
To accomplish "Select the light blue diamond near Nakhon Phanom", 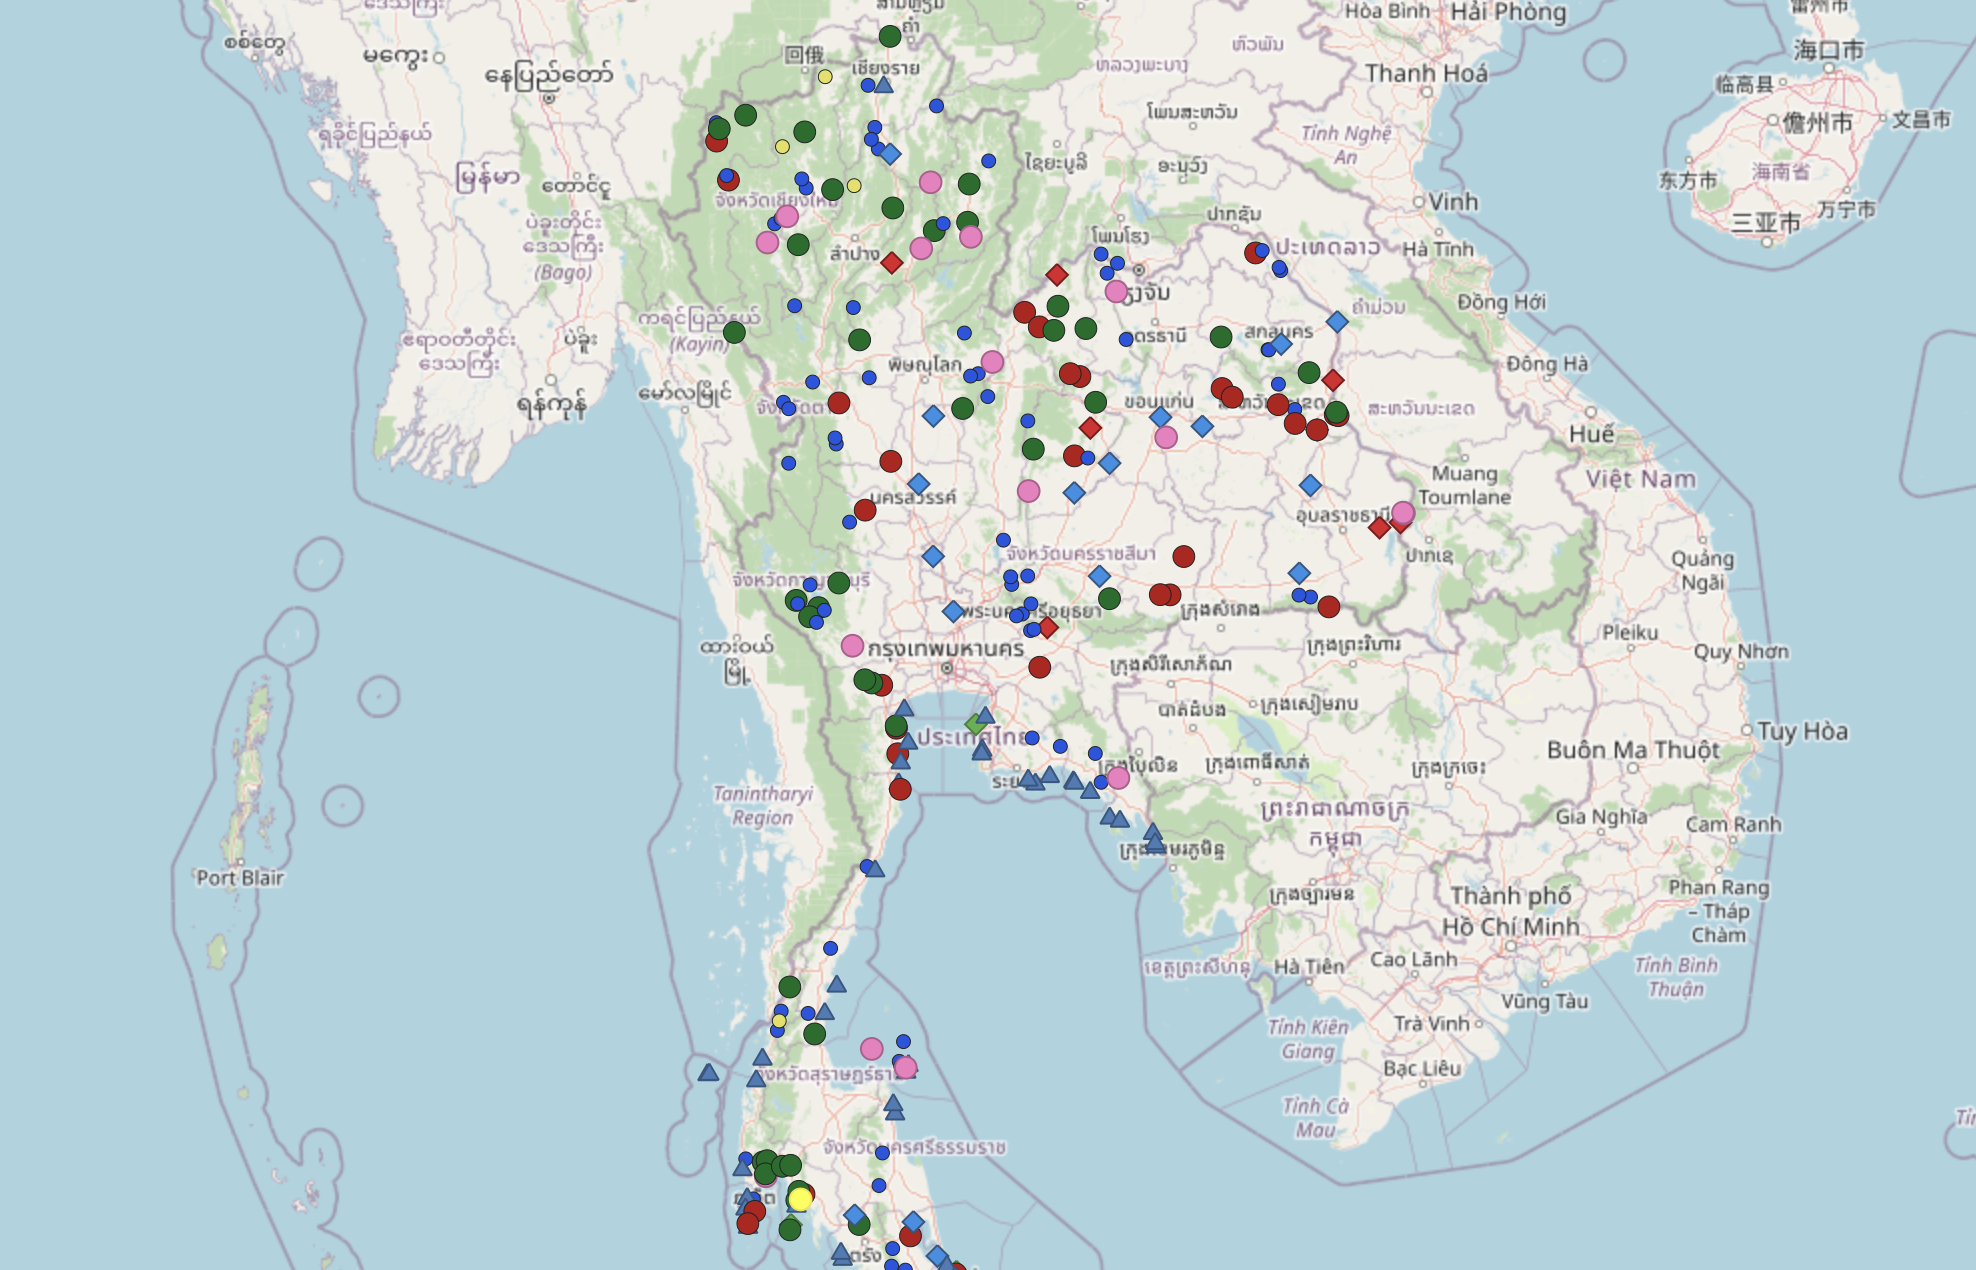I will (1337, 322).
